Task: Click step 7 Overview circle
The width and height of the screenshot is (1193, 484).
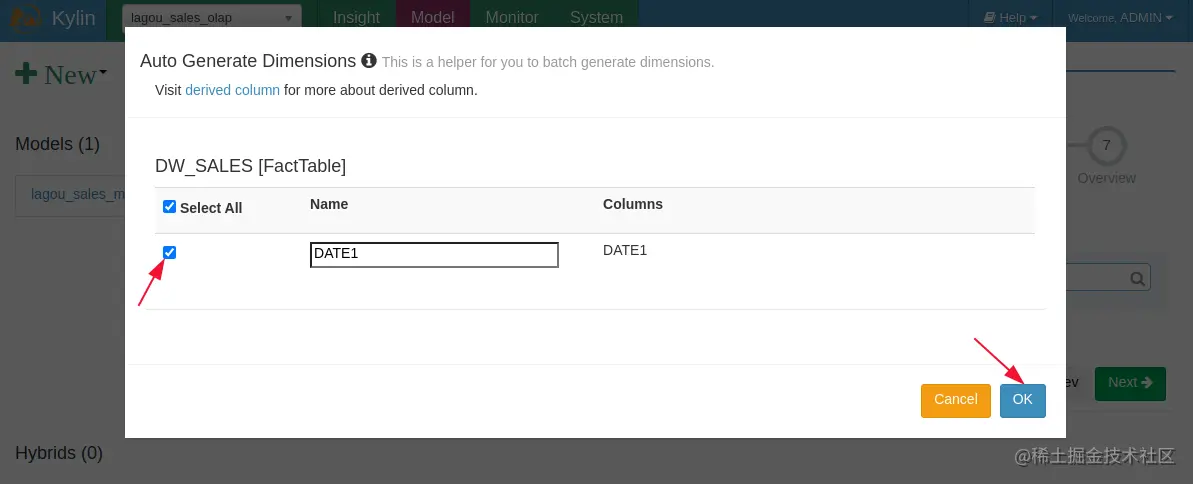Action: click(x=1106, y=145)
